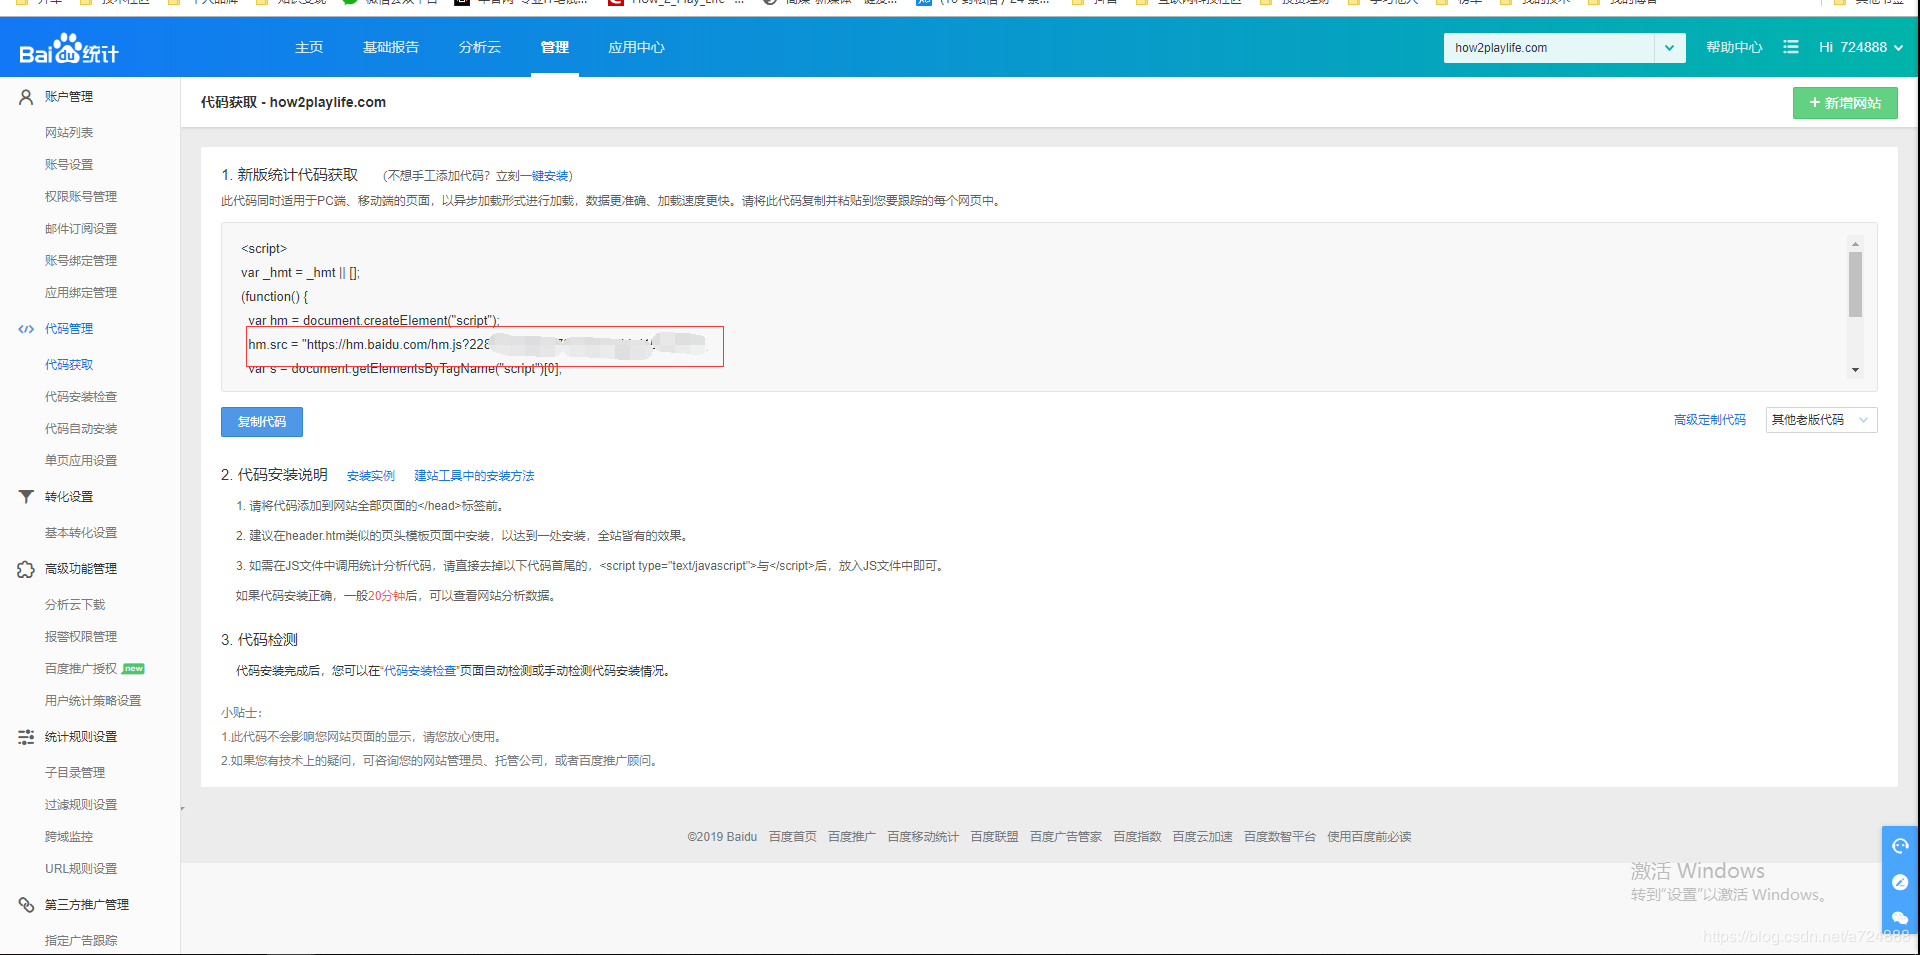The image size is (1920, 955).
Task: Open the 使用百度前必读 footer link
Action: pyautogui.click(x=1369, y=837)
